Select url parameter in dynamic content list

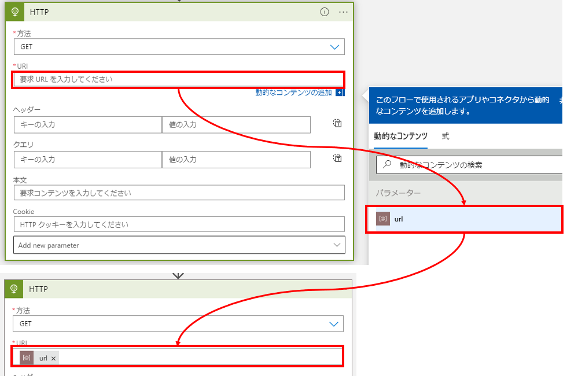tap(464, 219)
